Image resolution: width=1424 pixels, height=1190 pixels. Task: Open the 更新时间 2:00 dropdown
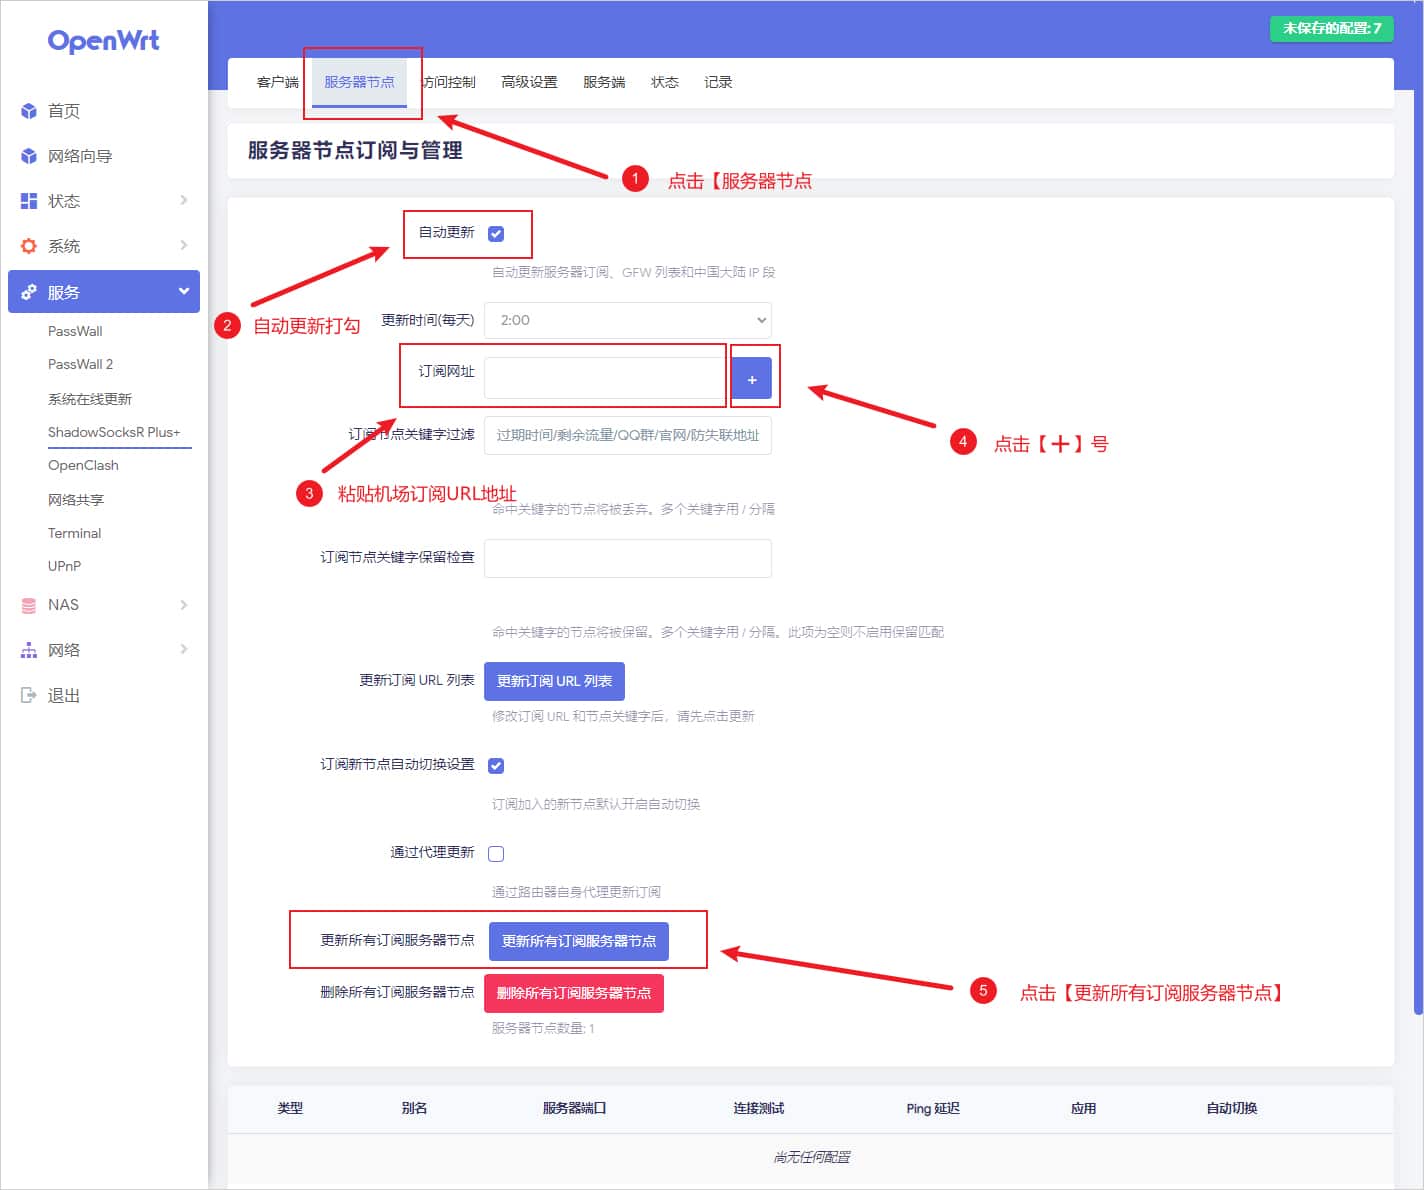[627, 320]
